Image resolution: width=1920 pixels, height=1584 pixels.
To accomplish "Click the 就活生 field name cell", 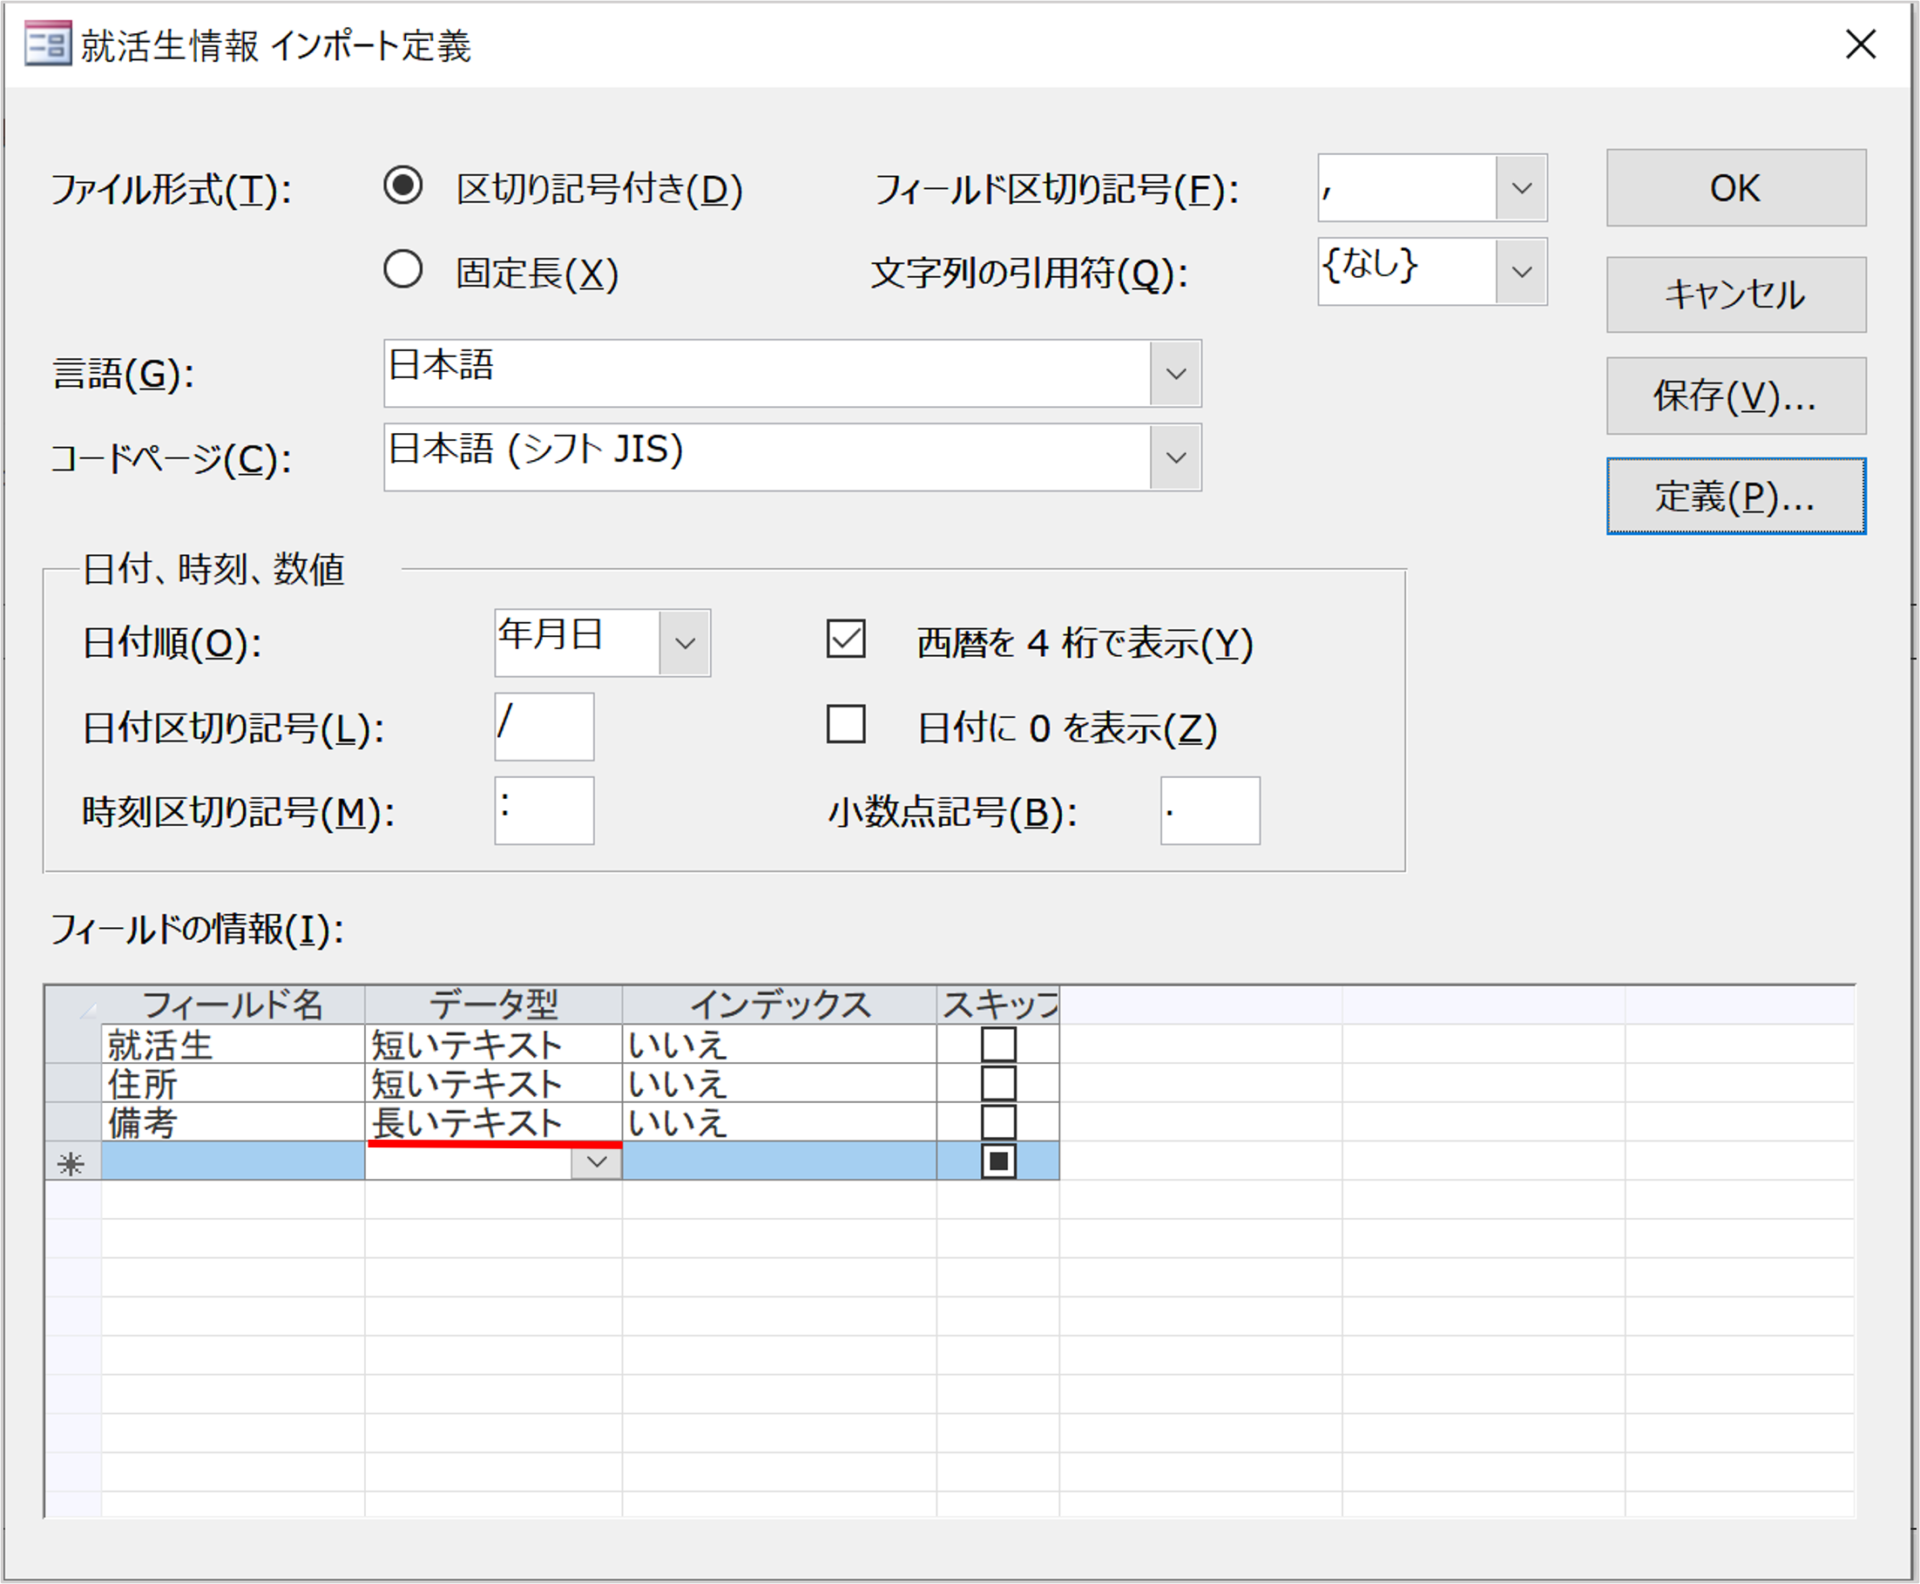I will 233,1044.
